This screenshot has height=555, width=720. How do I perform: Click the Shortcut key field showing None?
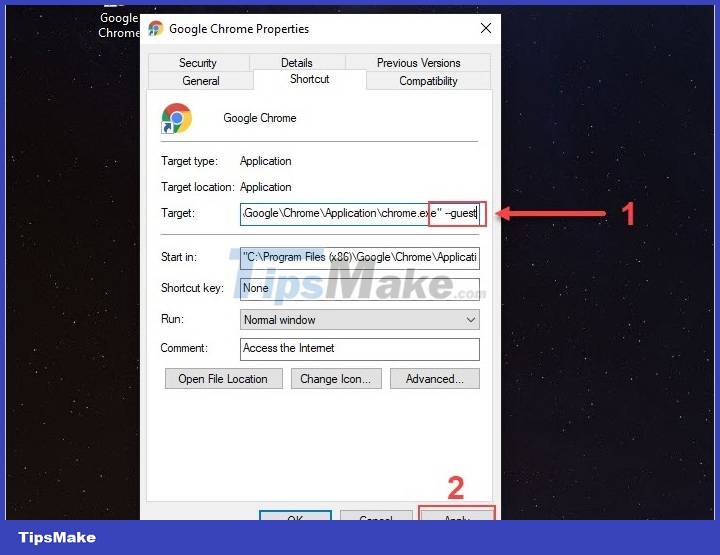360,289
